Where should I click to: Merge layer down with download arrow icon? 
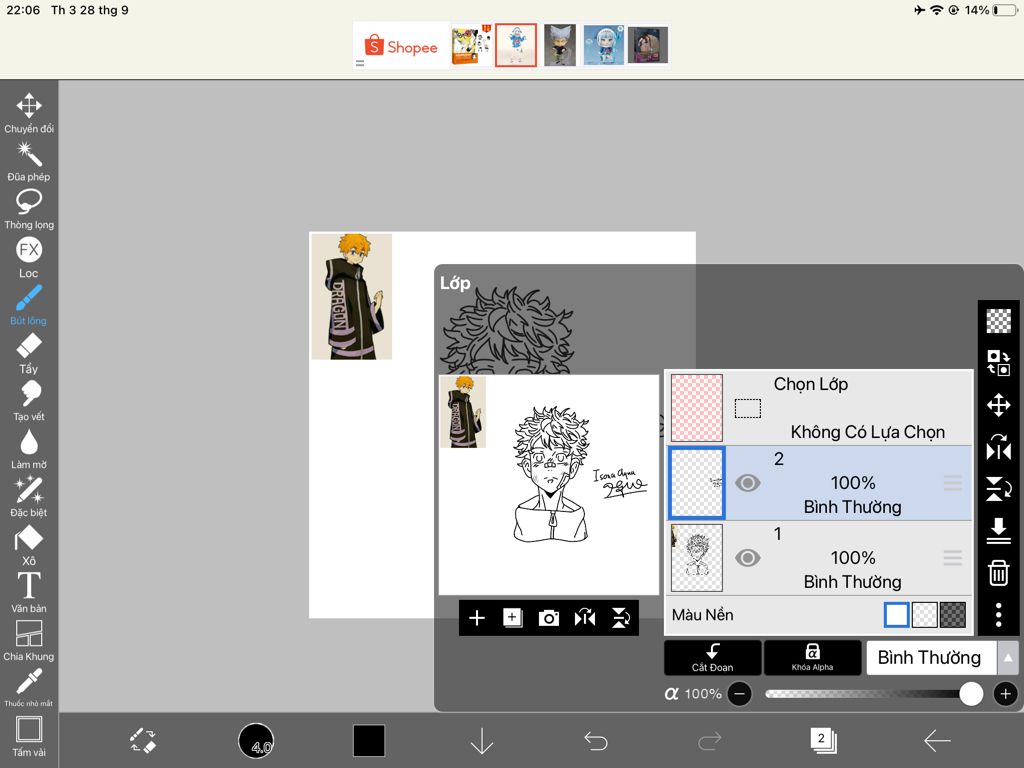(999, 531)
